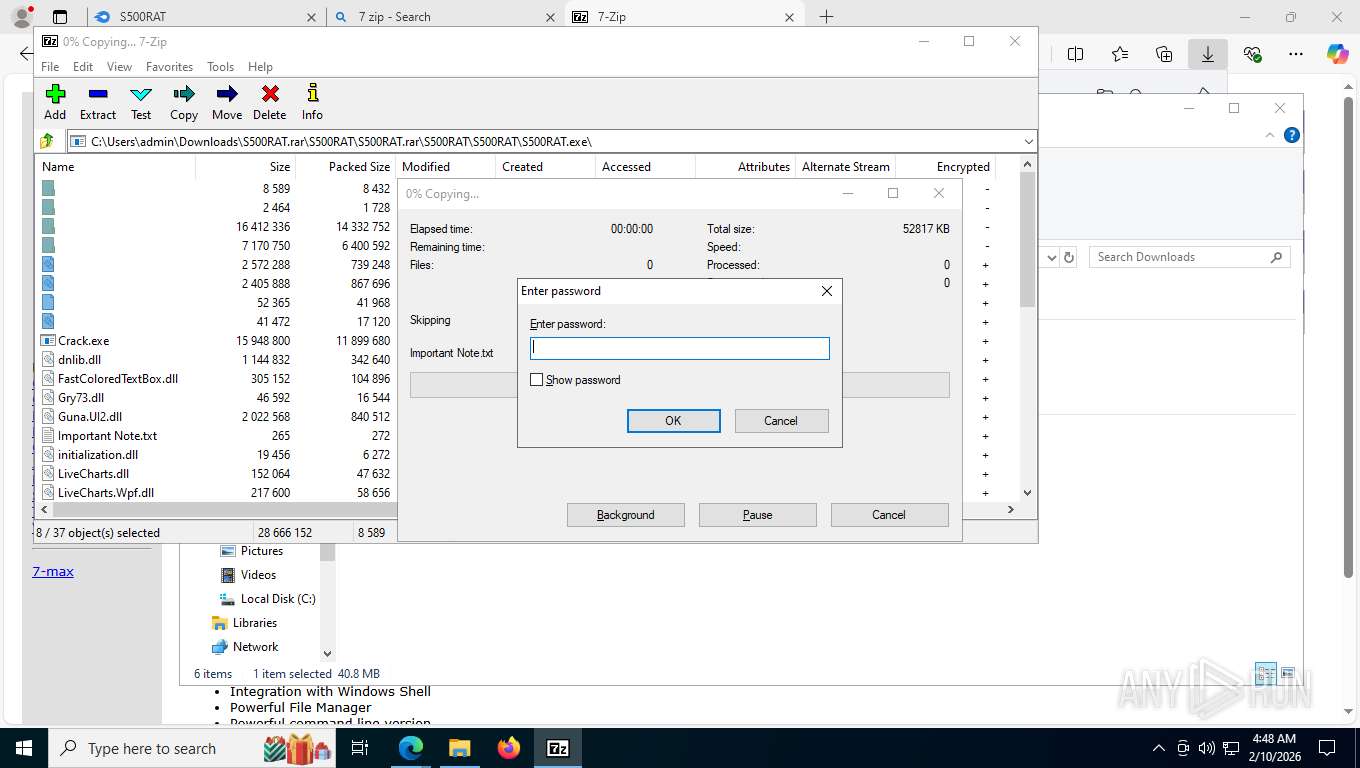Open the Tools menu in 7-Zip
Image resolution: width=1360 pixels, height=768 pixels.
coord(220,67)
